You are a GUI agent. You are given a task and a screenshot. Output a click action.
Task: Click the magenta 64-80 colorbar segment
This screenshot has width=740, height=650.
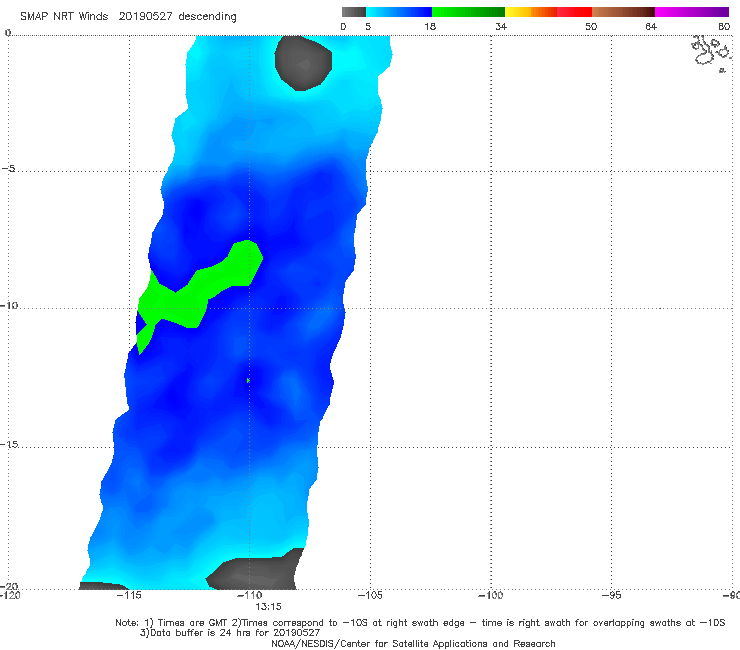point(692,12)
